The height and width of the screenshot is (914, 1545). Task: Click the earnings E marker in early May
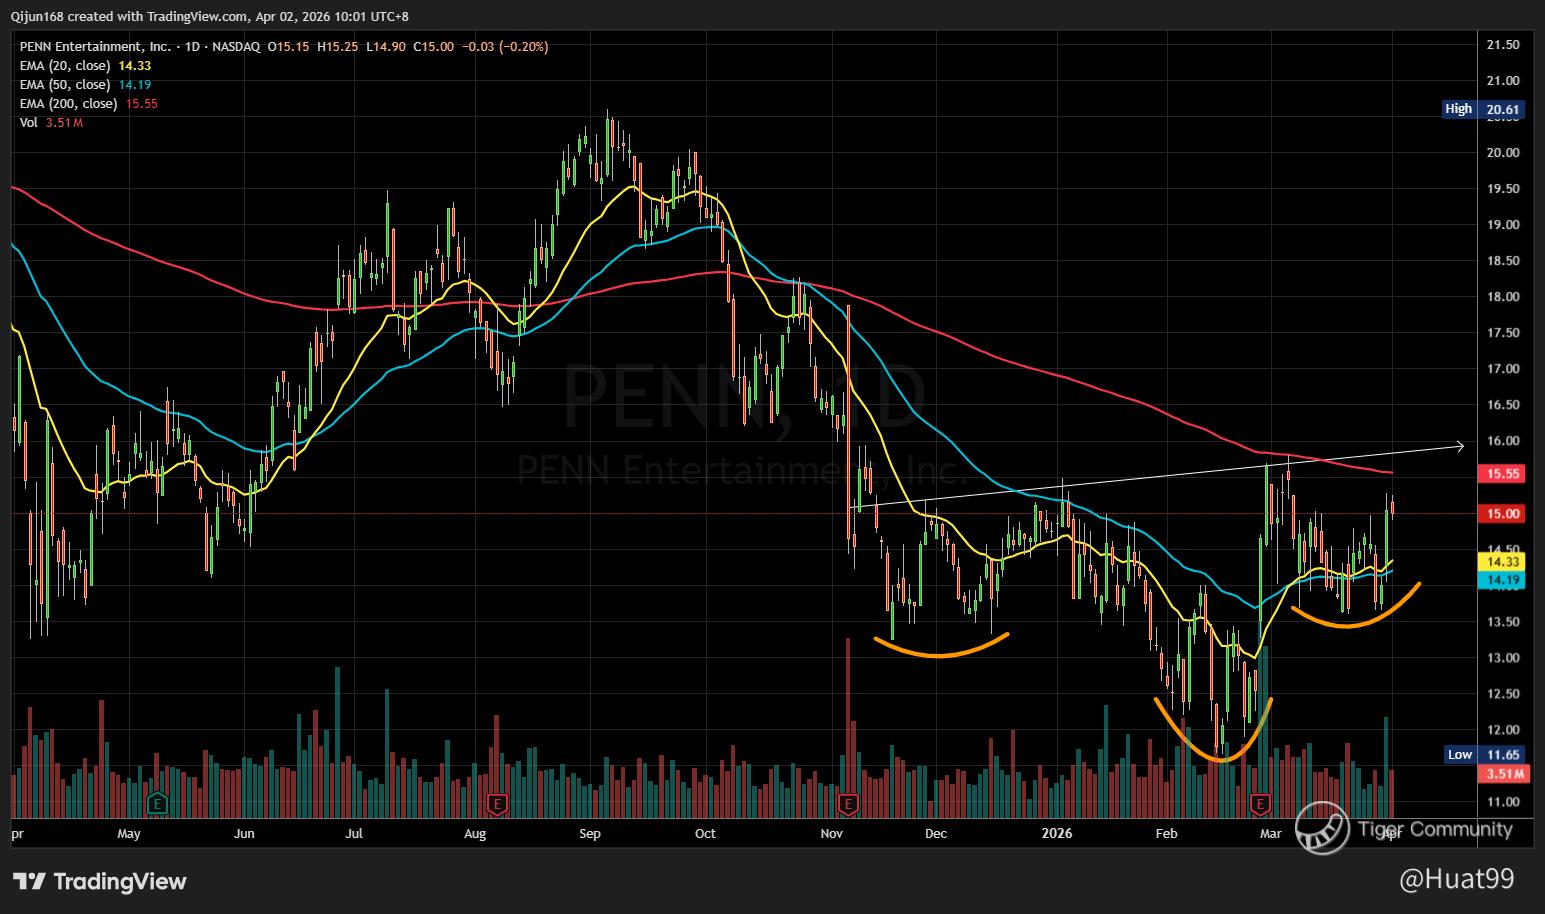[x=156, y=803]
